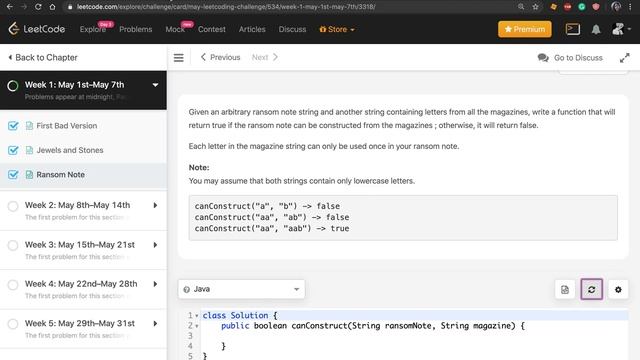This screenshot has width=640, height=360.
Task: Click the Week 1 progress circle
Action: pos(13,86)
